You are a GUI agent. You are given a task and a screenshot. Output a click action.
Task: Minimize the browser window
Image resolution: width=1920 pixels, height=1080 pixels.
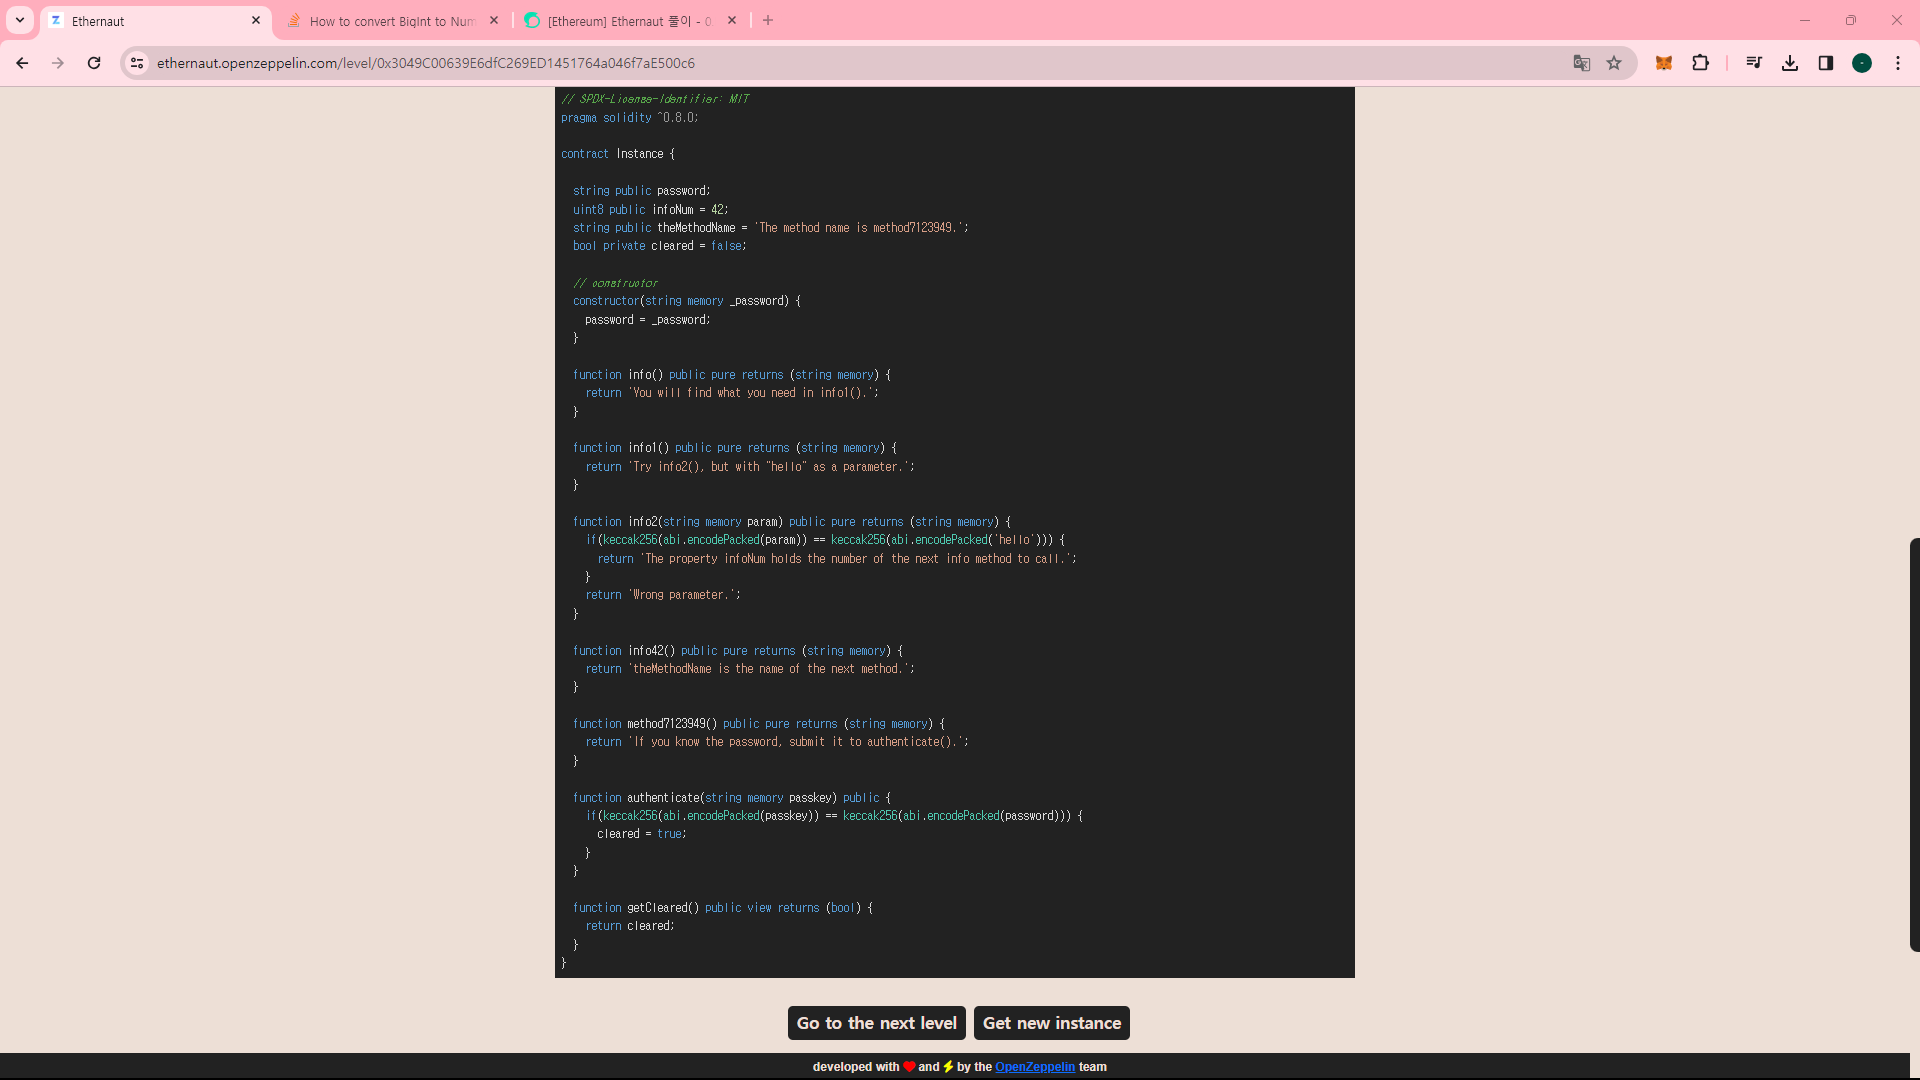click(1805, 20)
